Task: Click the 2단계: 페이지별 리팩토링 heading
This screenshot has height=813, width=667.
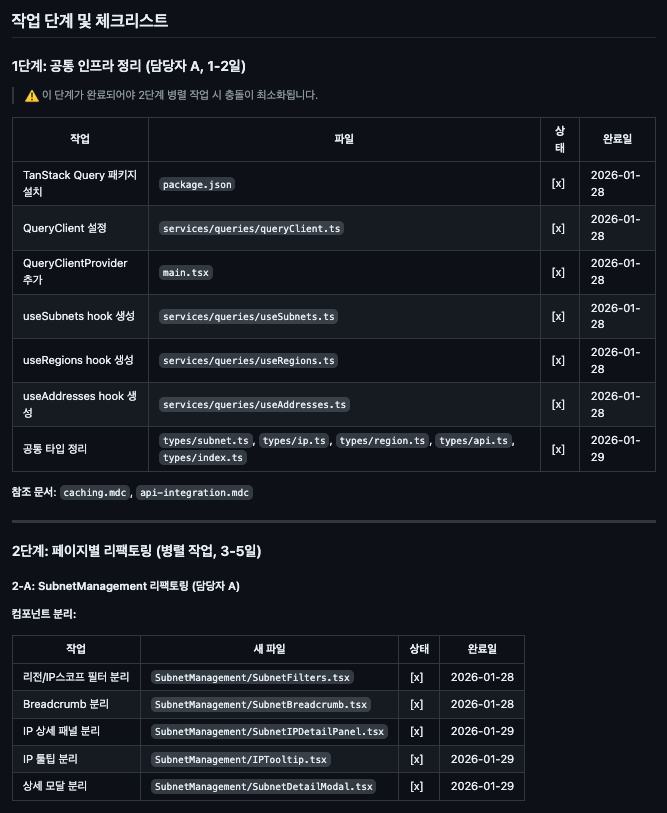Action: [136, 550]
